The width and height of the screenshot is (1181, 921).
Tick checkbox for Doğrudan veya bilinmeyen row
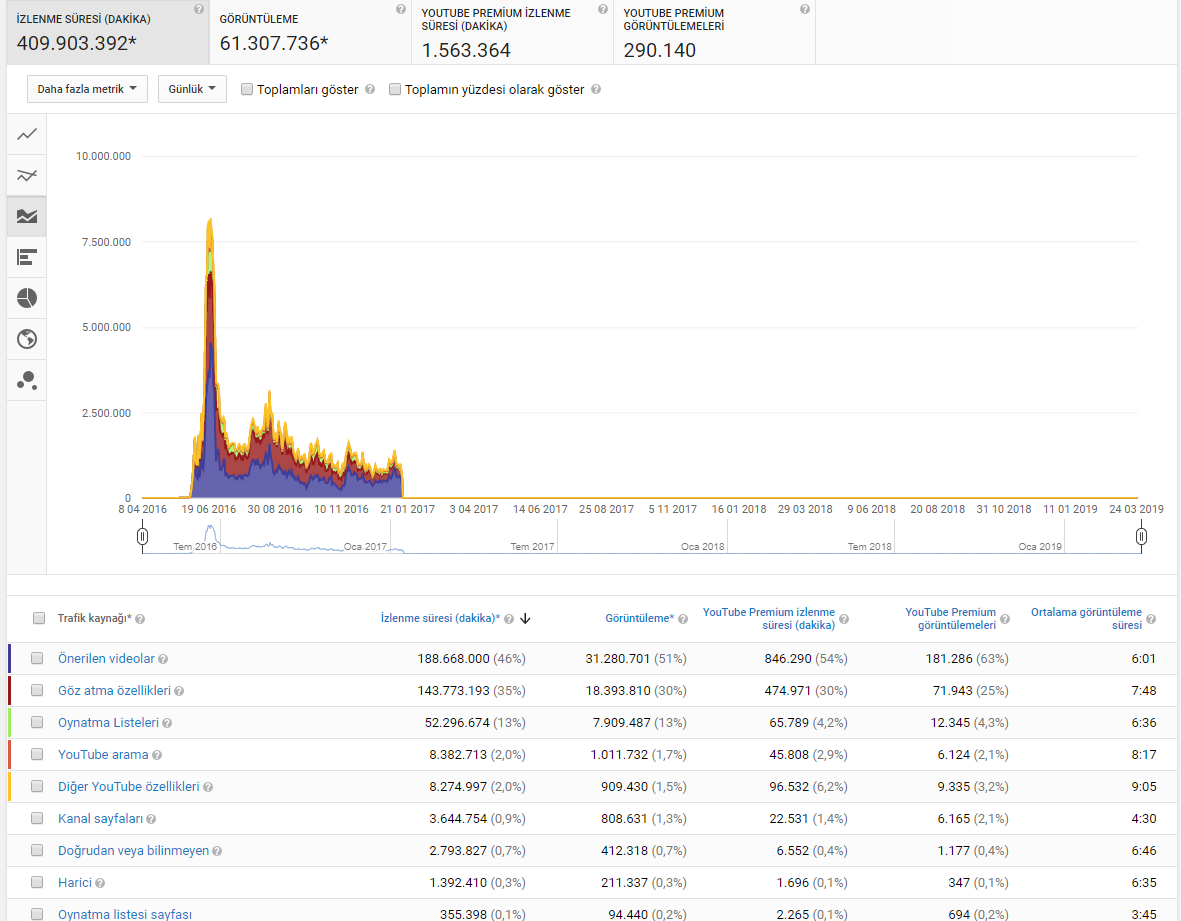pyautogui.click(x=37, y=850)
